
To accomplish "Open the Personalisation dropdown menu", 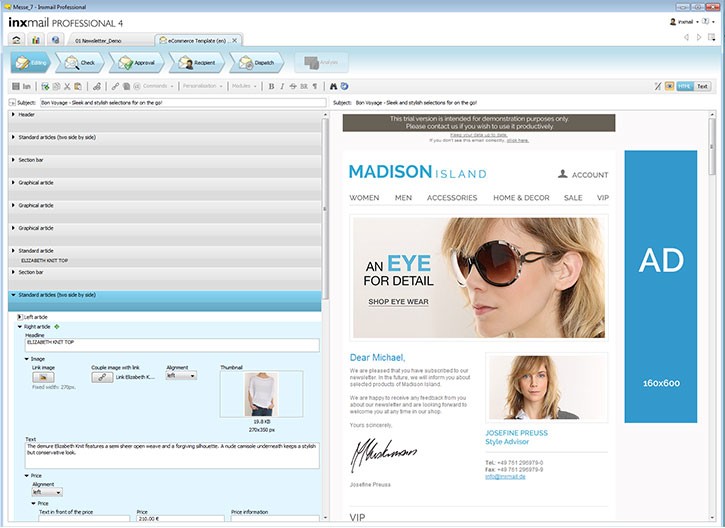I will click(x=203, y=86).
